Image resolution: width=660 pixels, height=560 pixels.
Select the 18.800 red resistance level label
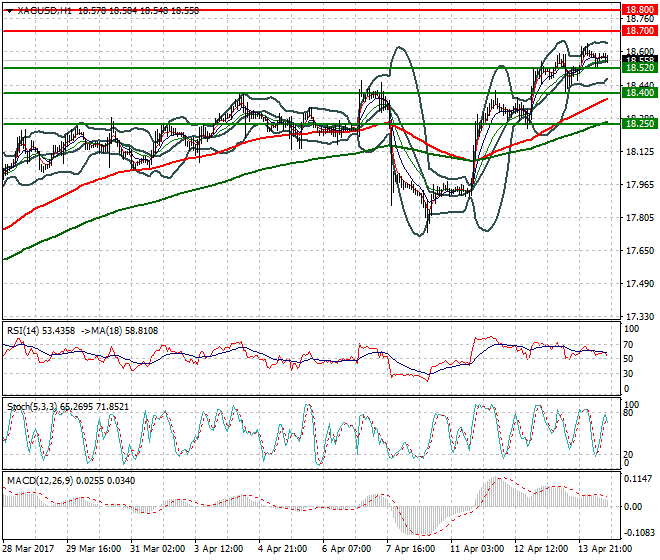[x=639, y=10]
